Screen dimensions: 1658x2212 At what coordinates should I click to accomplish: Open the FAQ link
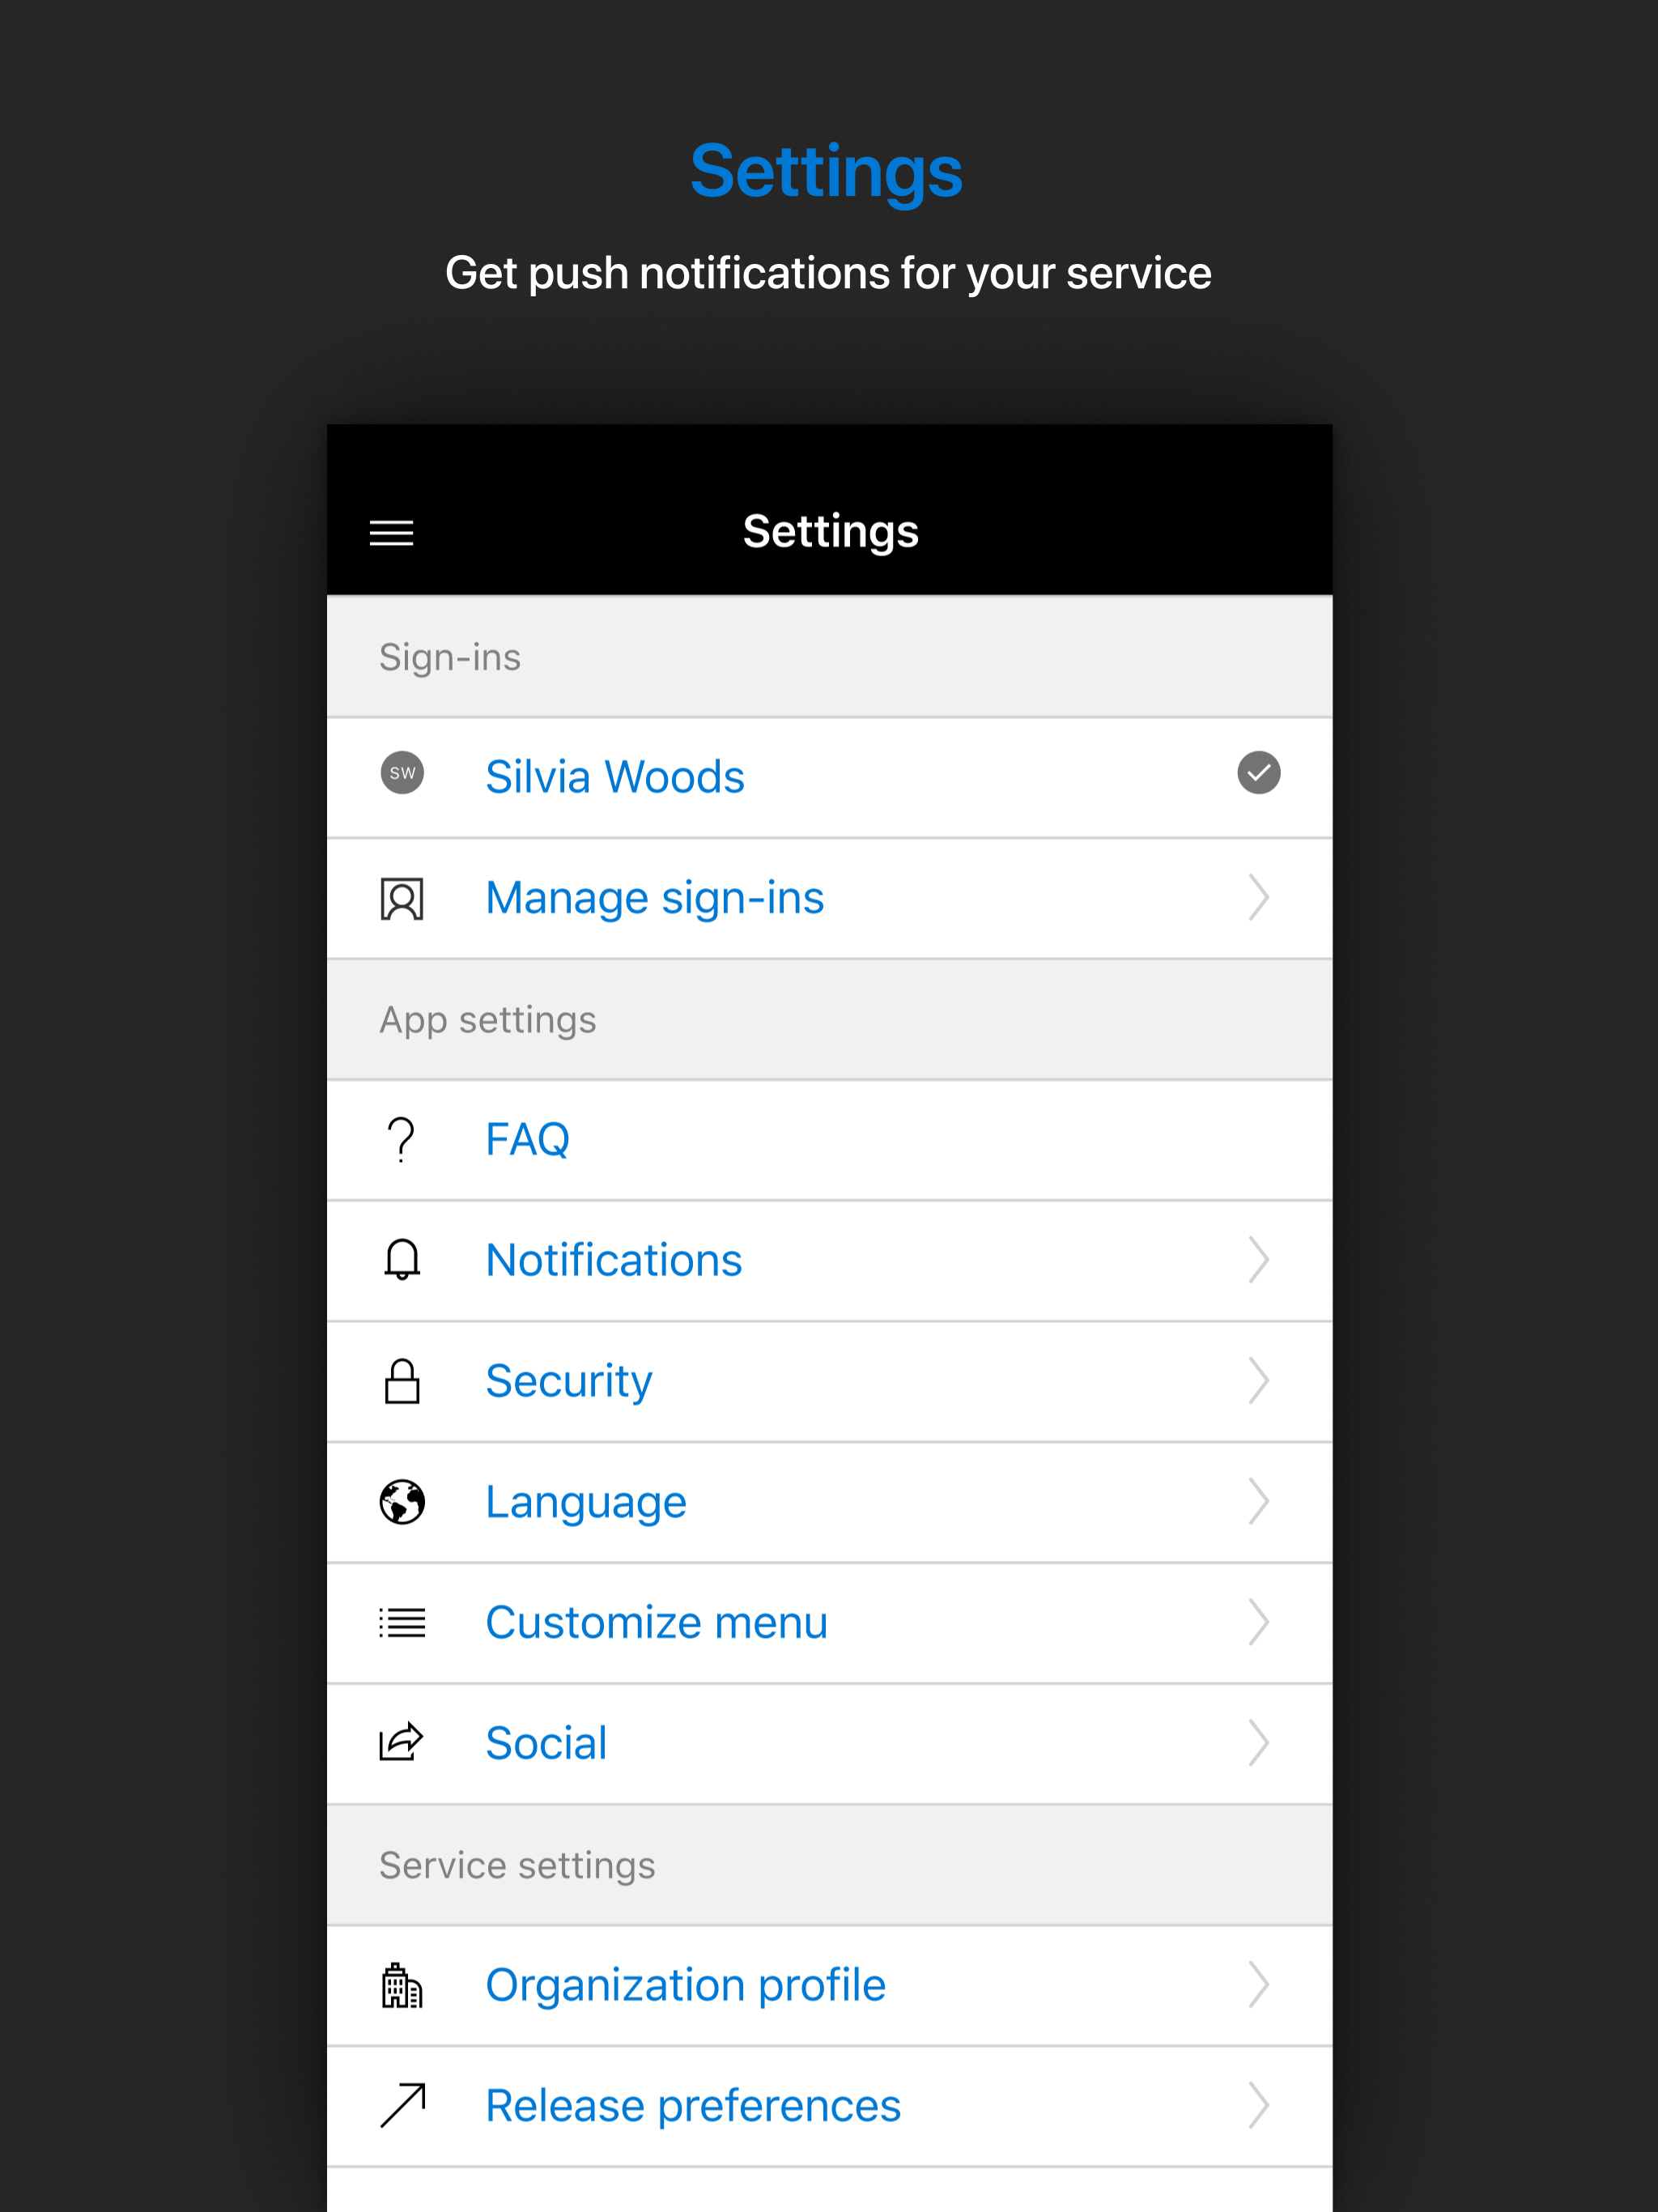527,1140
